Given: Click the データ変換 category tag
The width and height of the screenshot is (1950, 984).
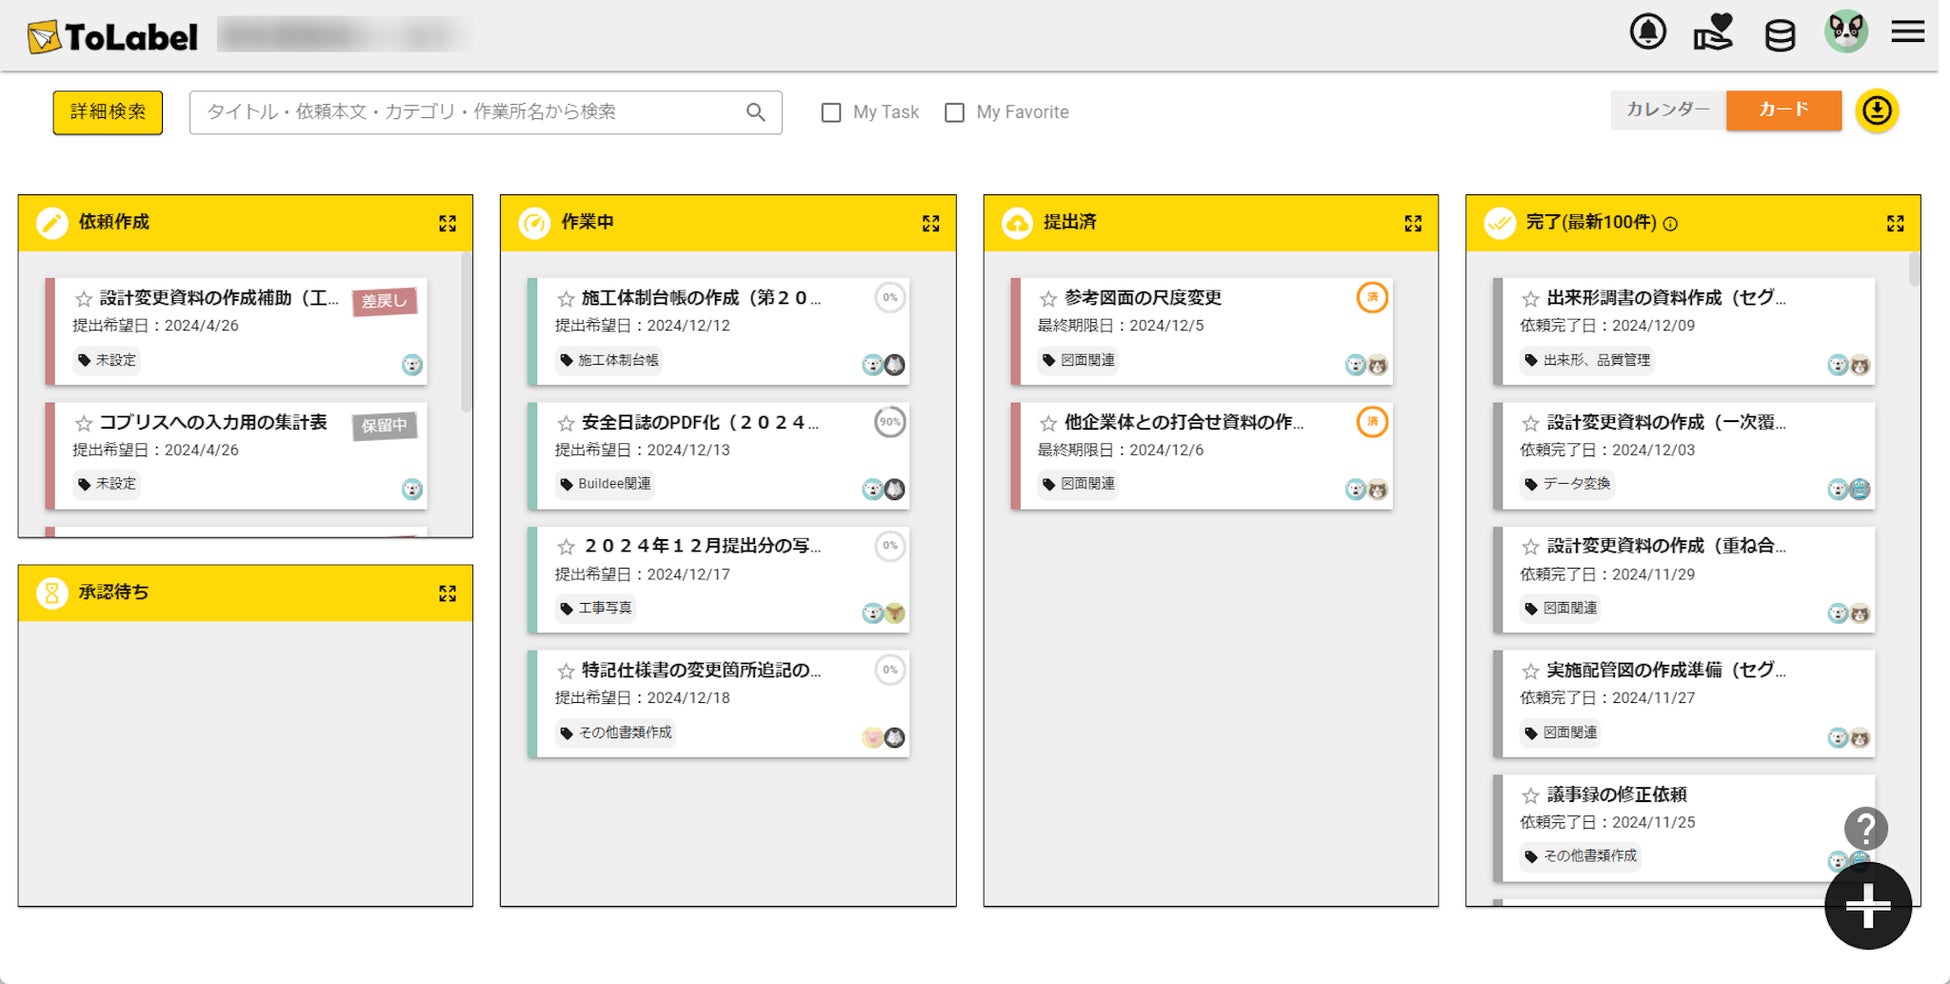Looking at the screenshot, I should (1567, 484).
